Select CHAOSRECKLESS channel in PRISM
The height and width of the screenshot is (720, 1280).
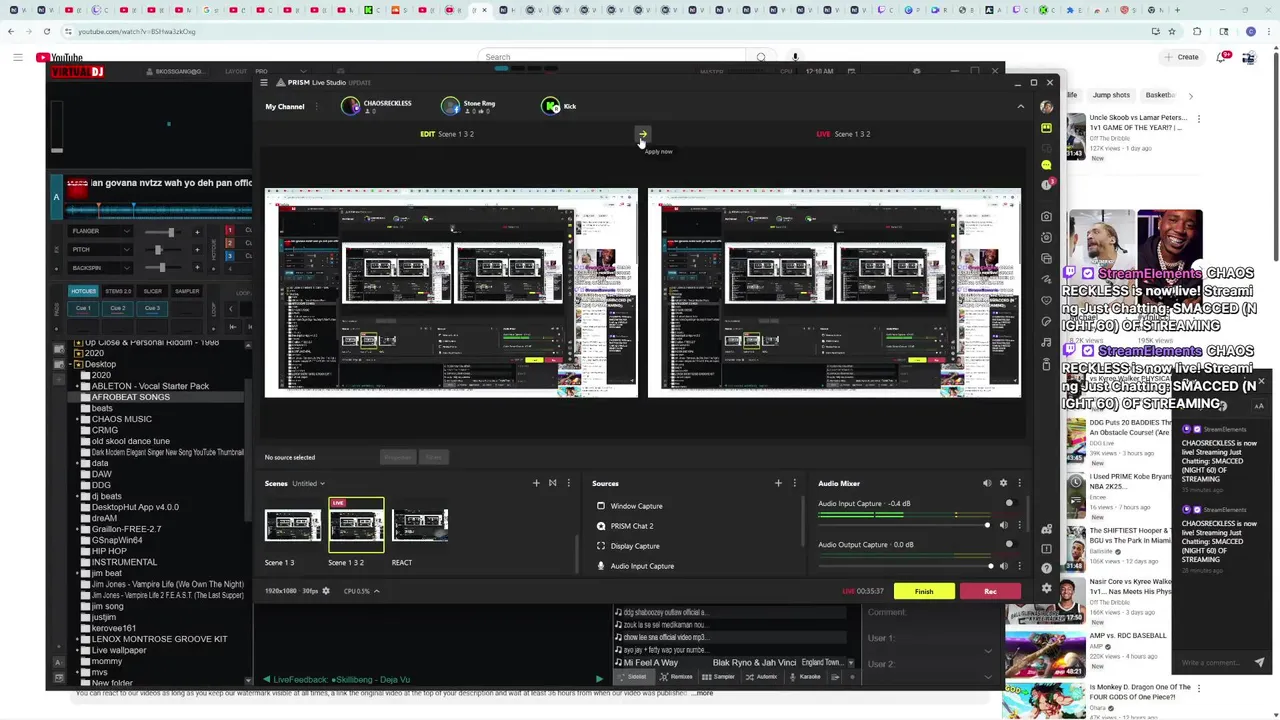pos(376,105)
